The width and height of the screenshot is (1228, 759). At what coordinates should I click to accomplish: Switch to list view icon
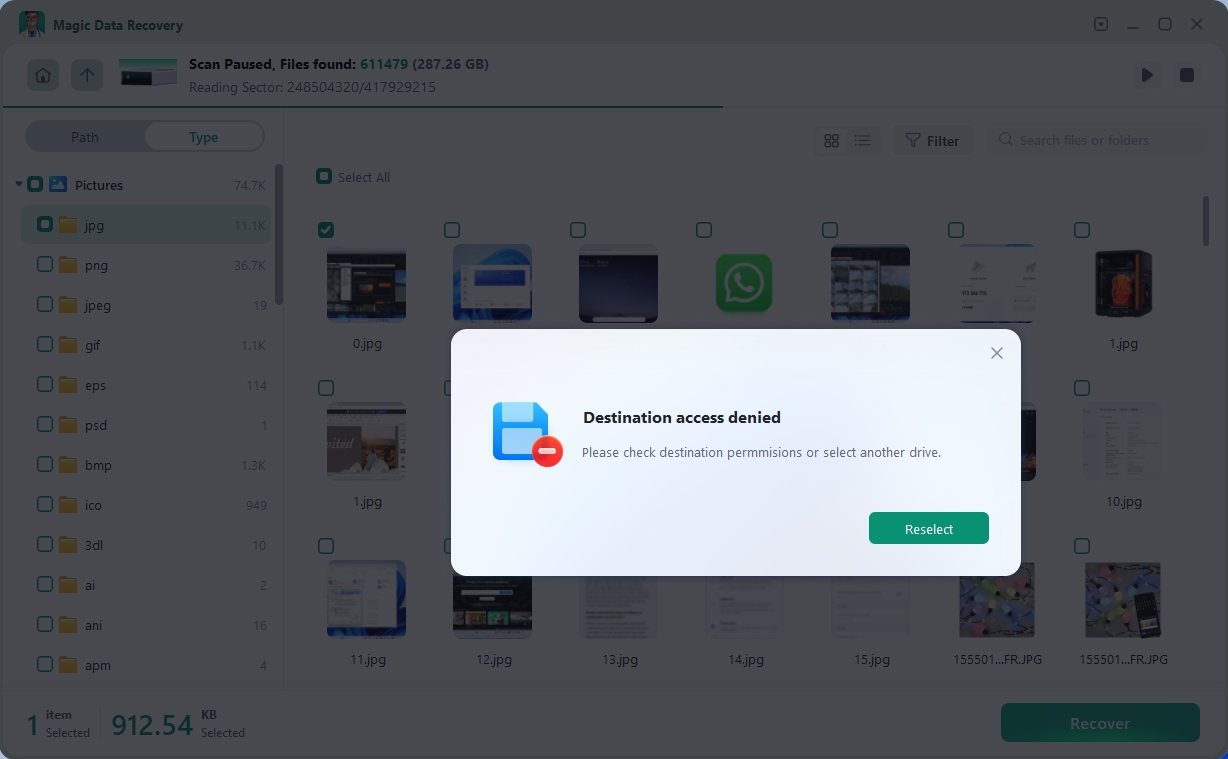pos(862,141)
